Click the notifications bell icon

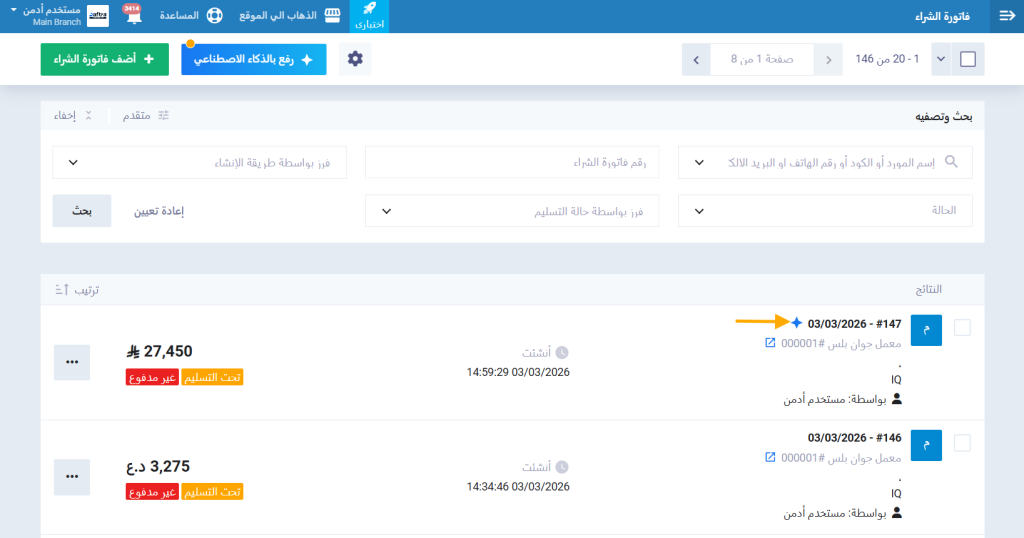tap(131, 17)
